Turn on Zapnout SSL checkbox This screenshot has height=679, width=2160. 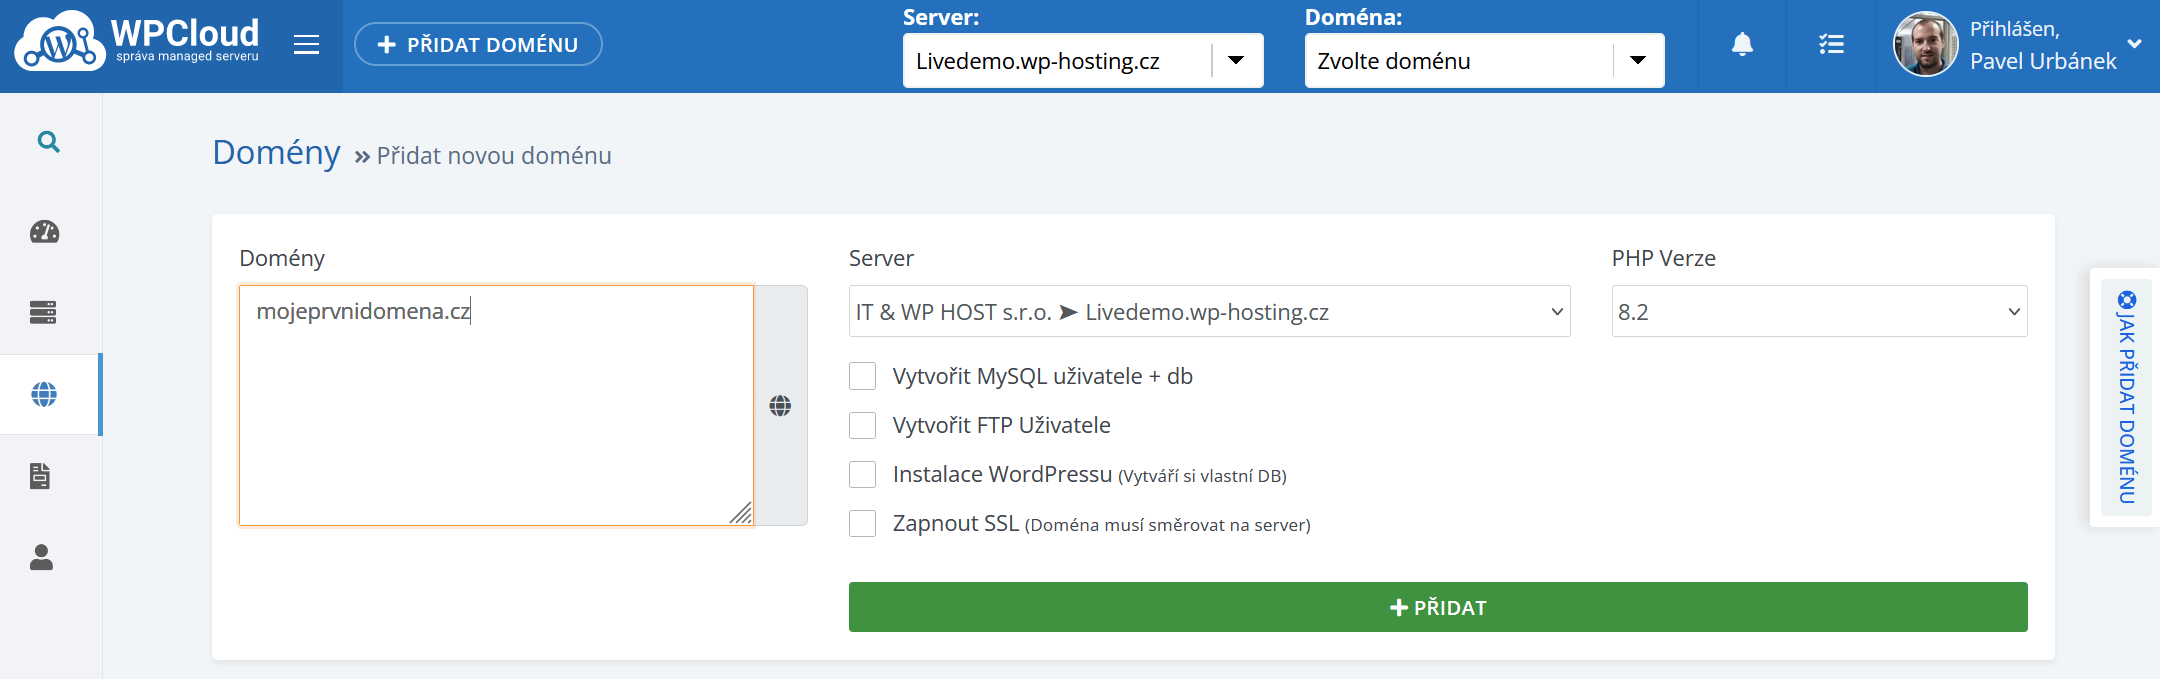pos(862,523)
